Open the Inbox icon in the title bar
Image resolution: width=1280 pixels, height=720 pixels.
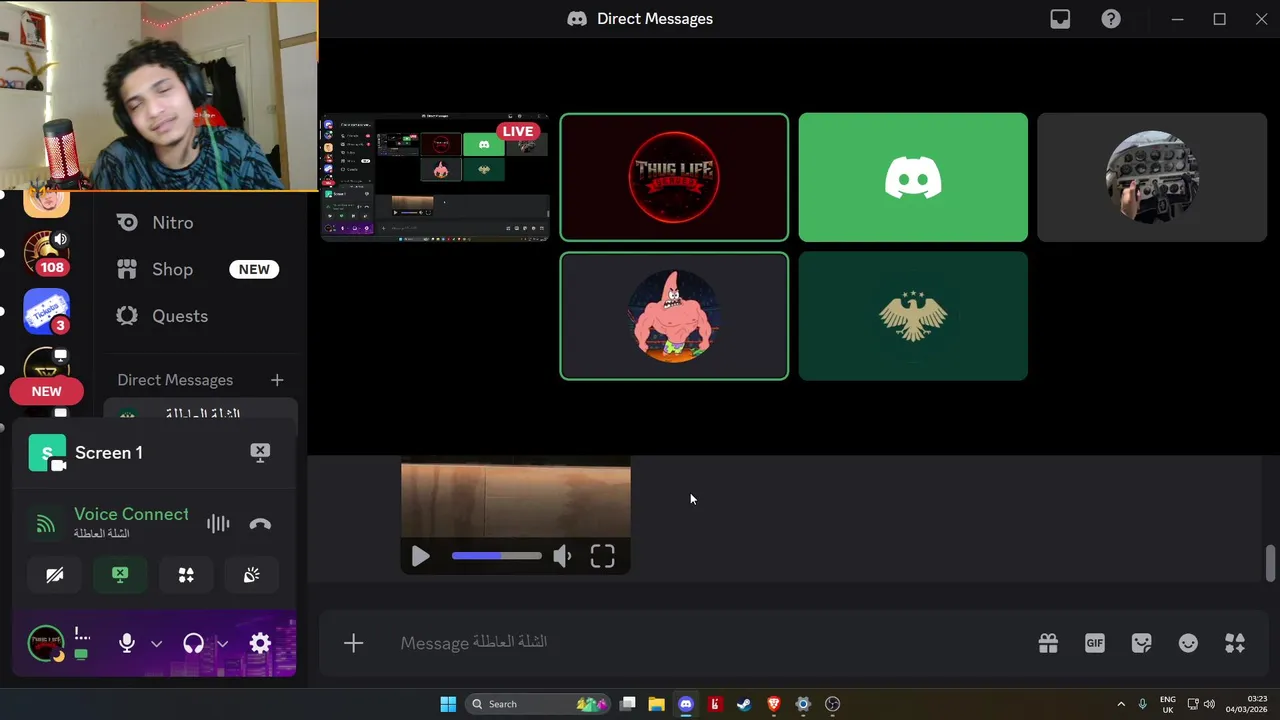point(1060,19)
